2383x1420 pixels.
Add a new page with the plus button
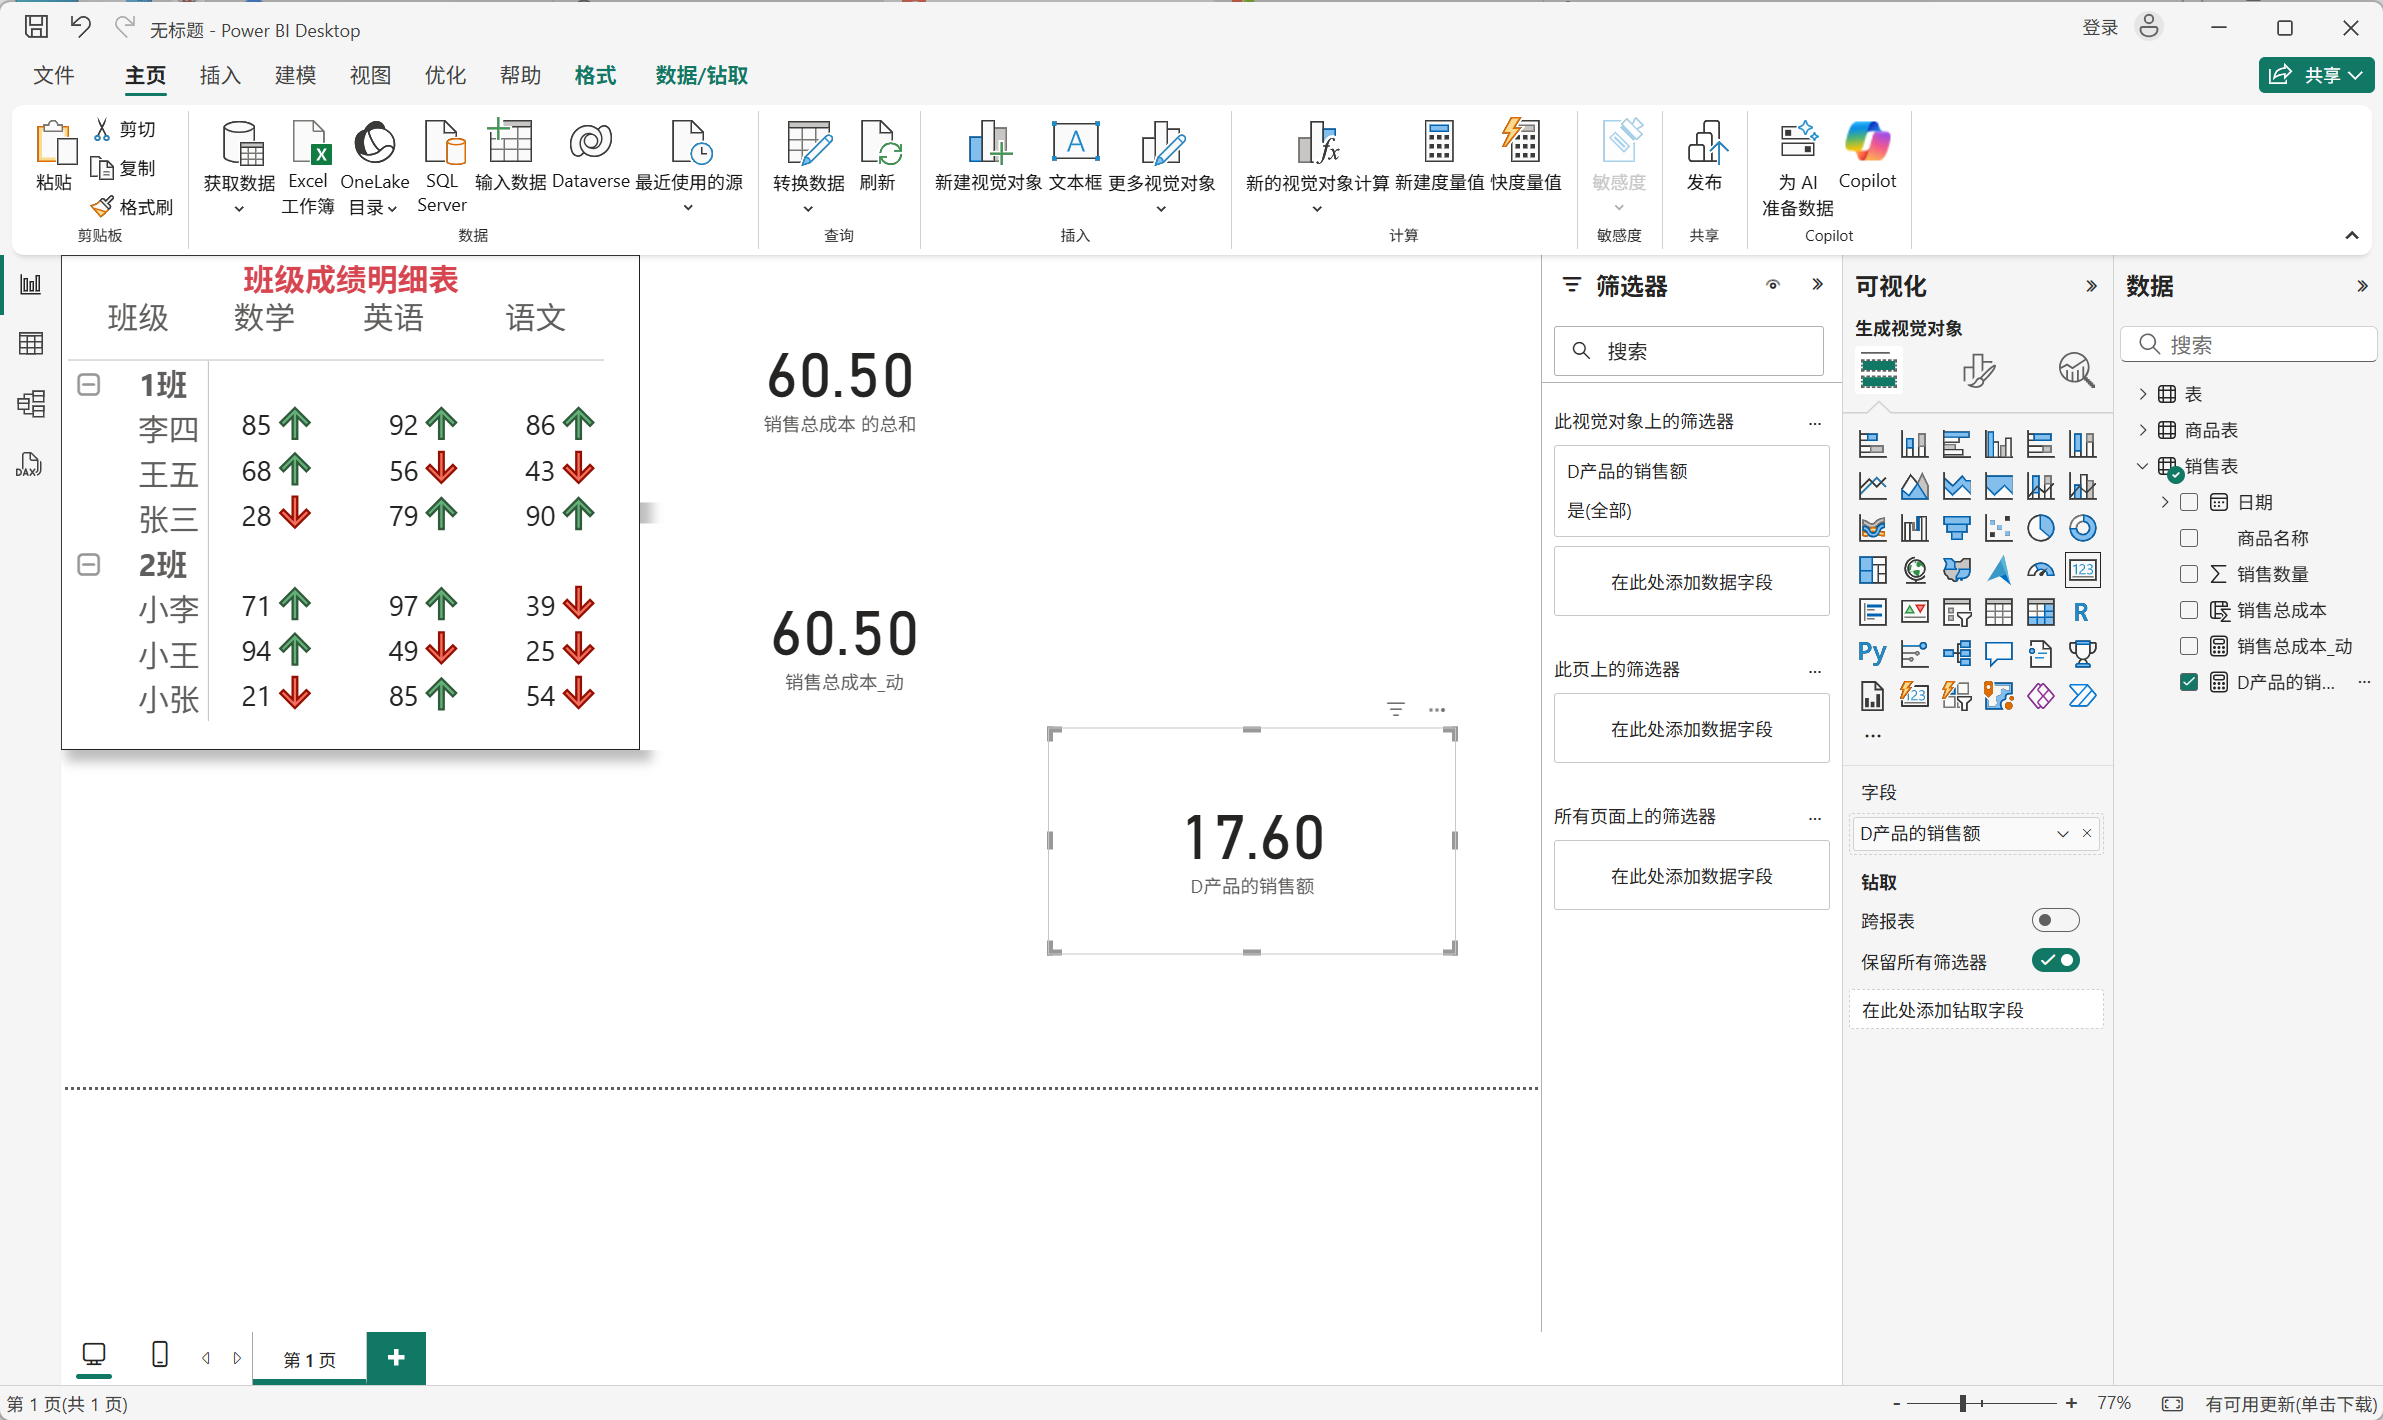pos(396,1358)
